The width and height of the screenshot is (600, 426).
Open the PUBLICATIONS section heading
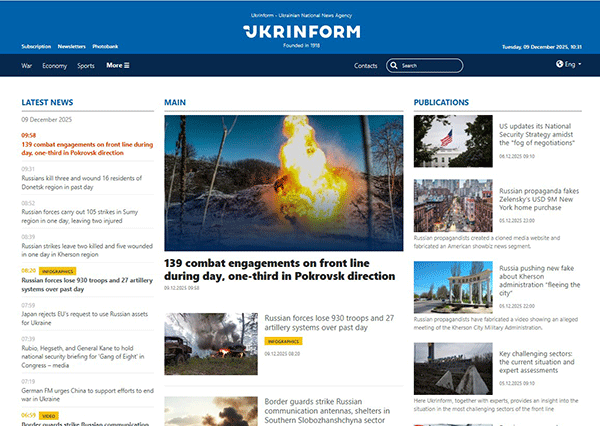[441, 102]
